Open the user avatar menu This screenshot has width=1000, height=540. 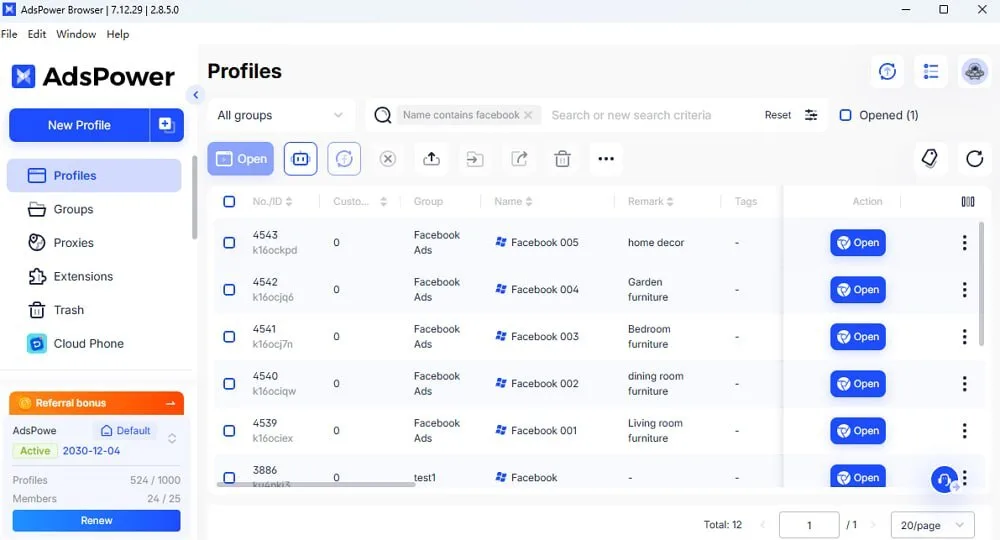974,71
